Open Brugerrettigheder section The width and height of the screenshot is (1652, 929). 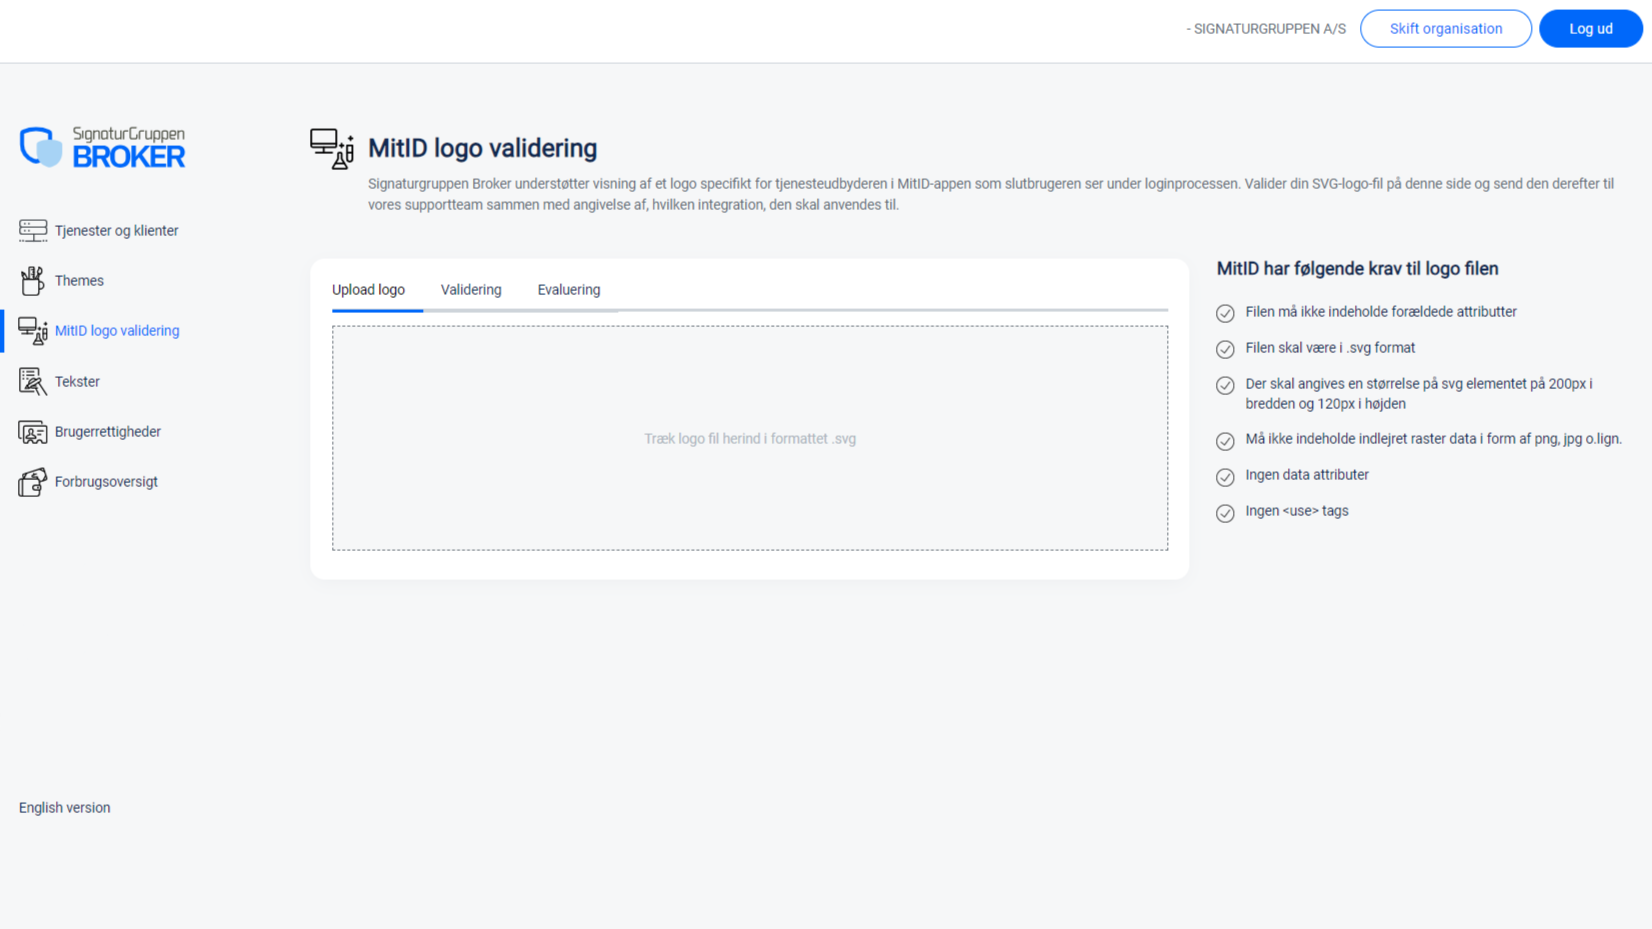click(108, 432)
